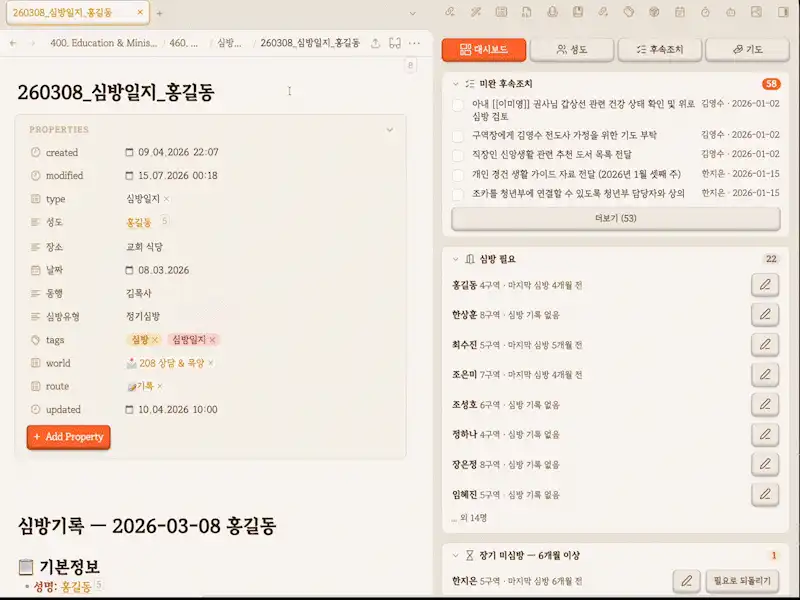Click the 더보기 (53) button
The height and width of the screenshot is (600, 800).
616,218
